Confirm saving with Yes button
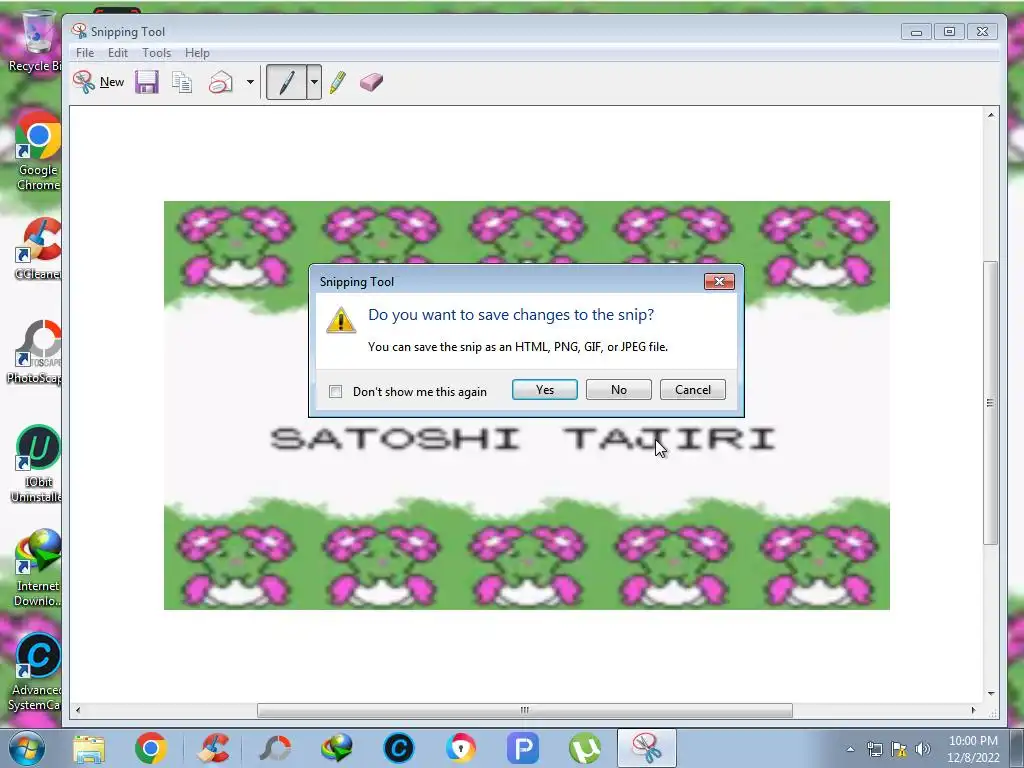Screen dimensions: 1024x768 [x=545, y=390]
